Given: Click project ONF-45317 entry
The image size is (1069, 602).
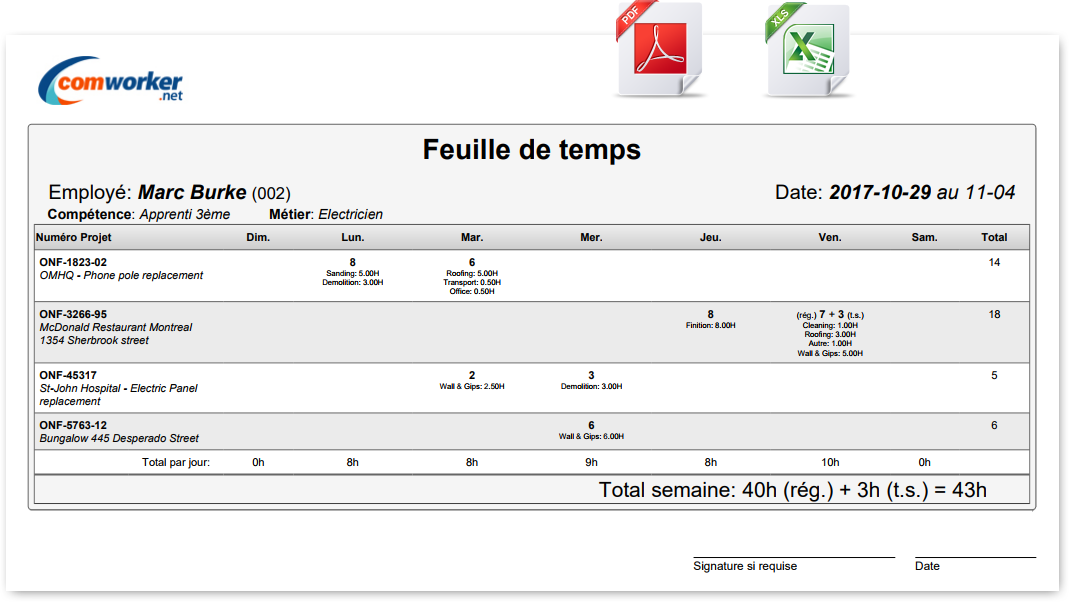Looking at the screenshot, I should click(x=68, y=375).
